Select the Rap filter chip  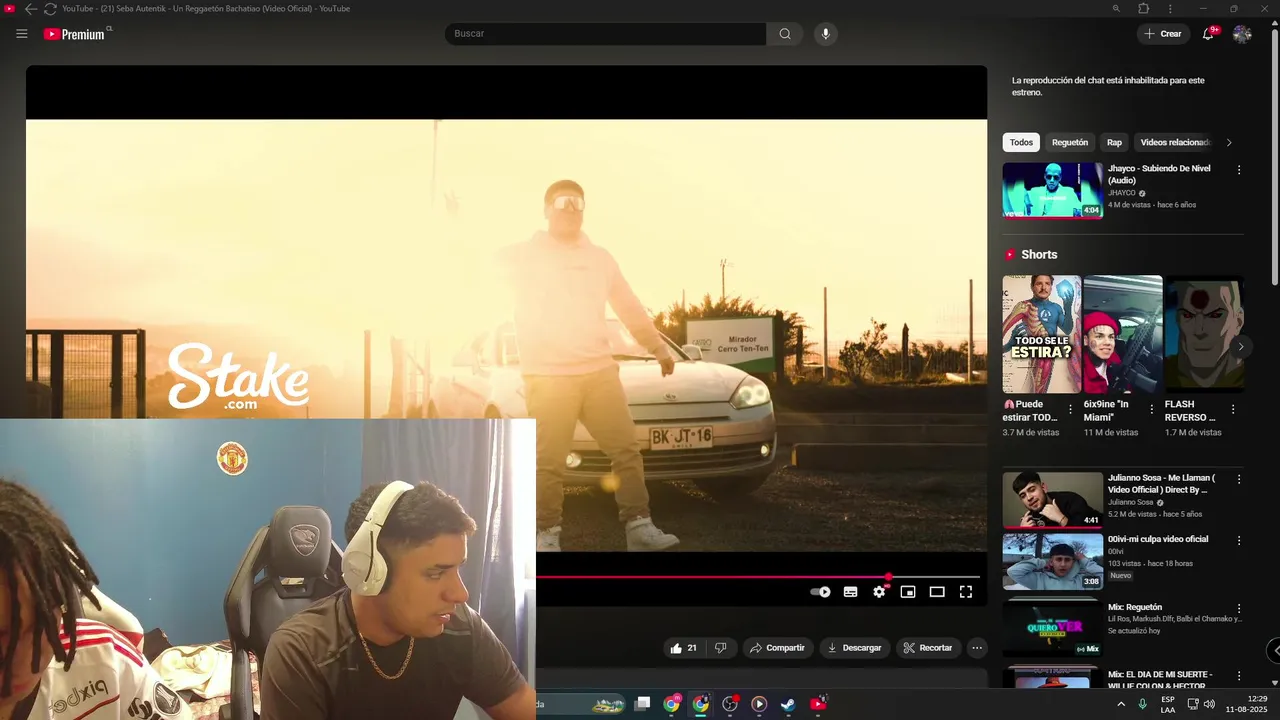[1114, 143]
